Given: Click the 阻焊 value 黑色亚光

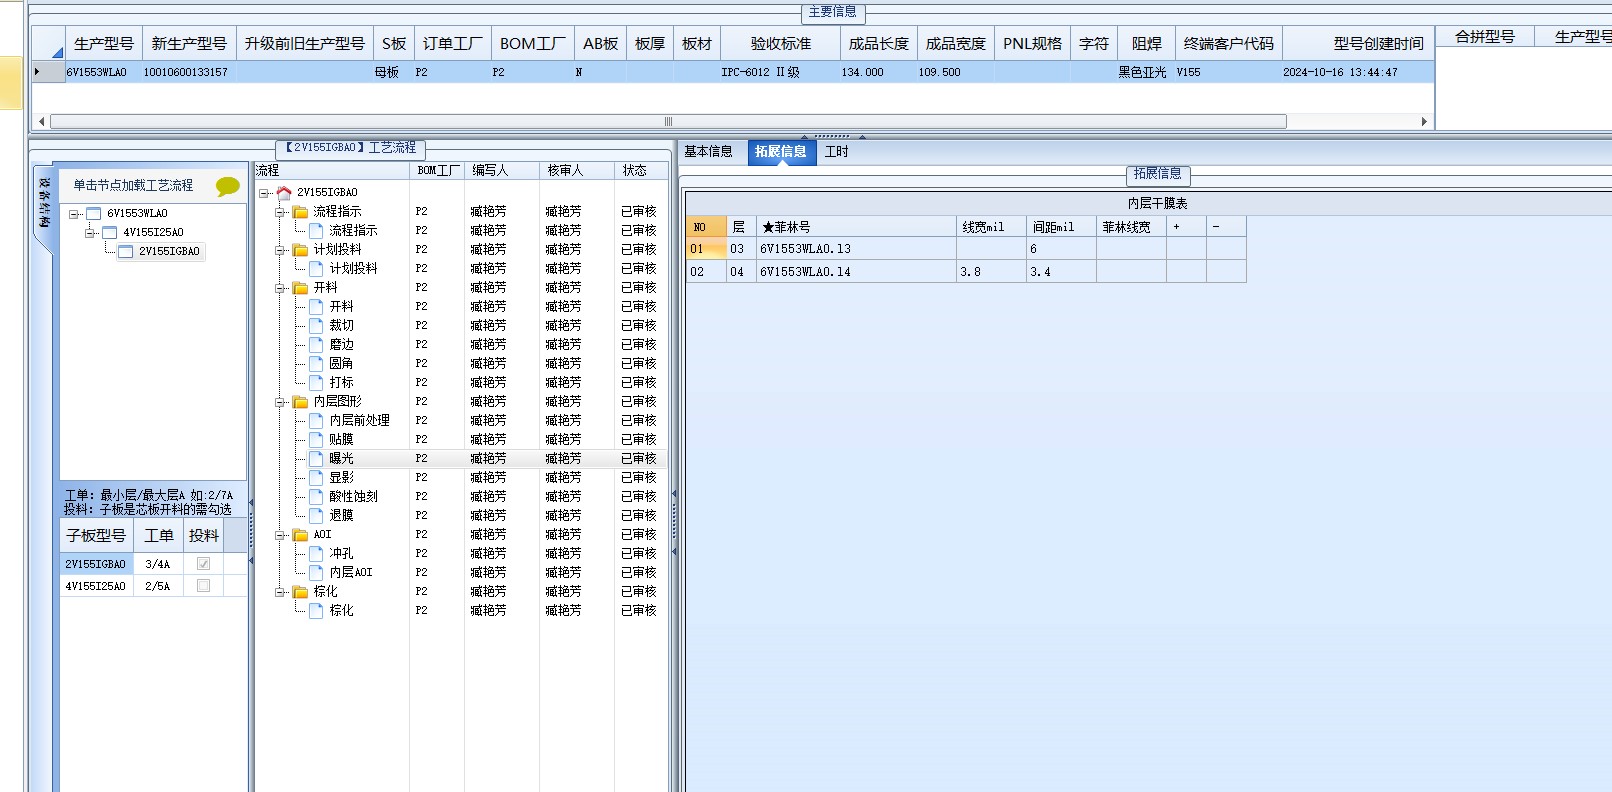Looking at the screenshot, I should [1142, 72].
